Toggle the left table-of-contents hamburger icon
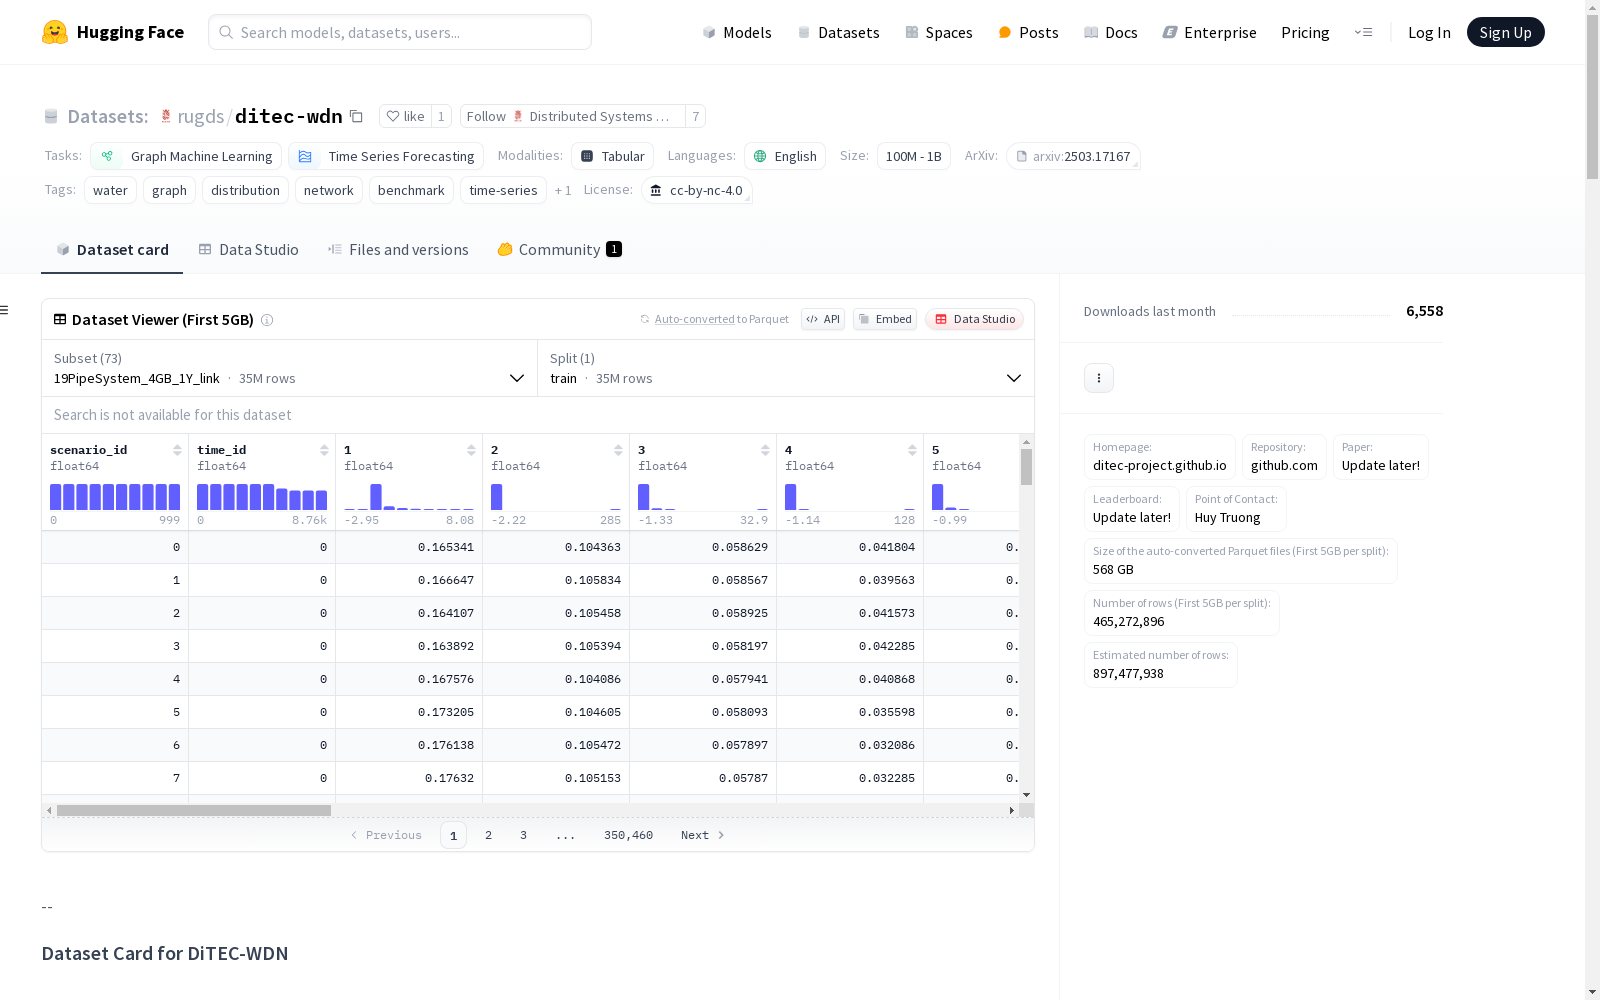This screenshot has width=1600, height=1000. click(4, 310)
